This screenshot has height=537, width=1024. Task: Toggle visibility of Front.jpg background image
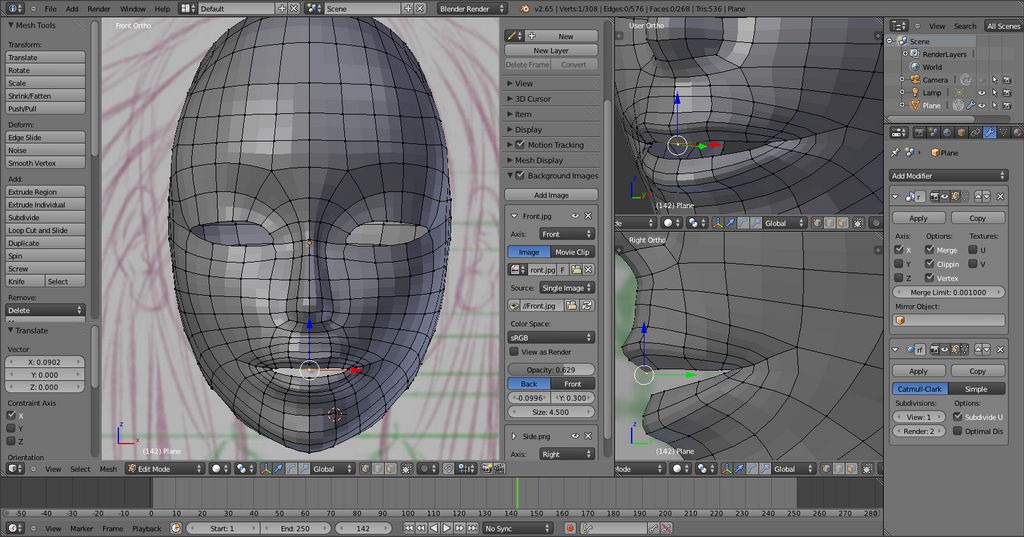click(x=575, y=216)
